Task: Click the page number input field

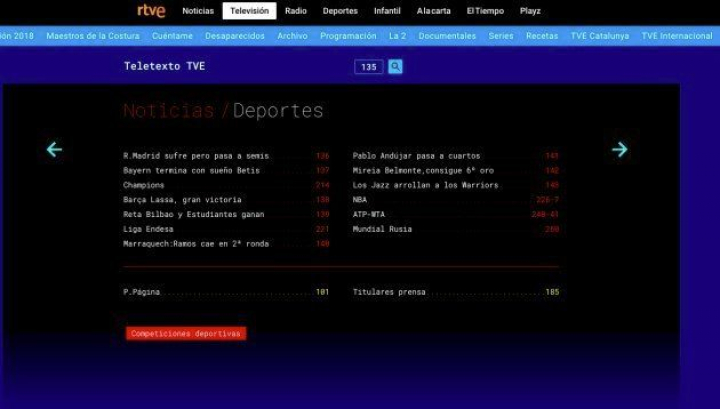Action: point(369,67)
